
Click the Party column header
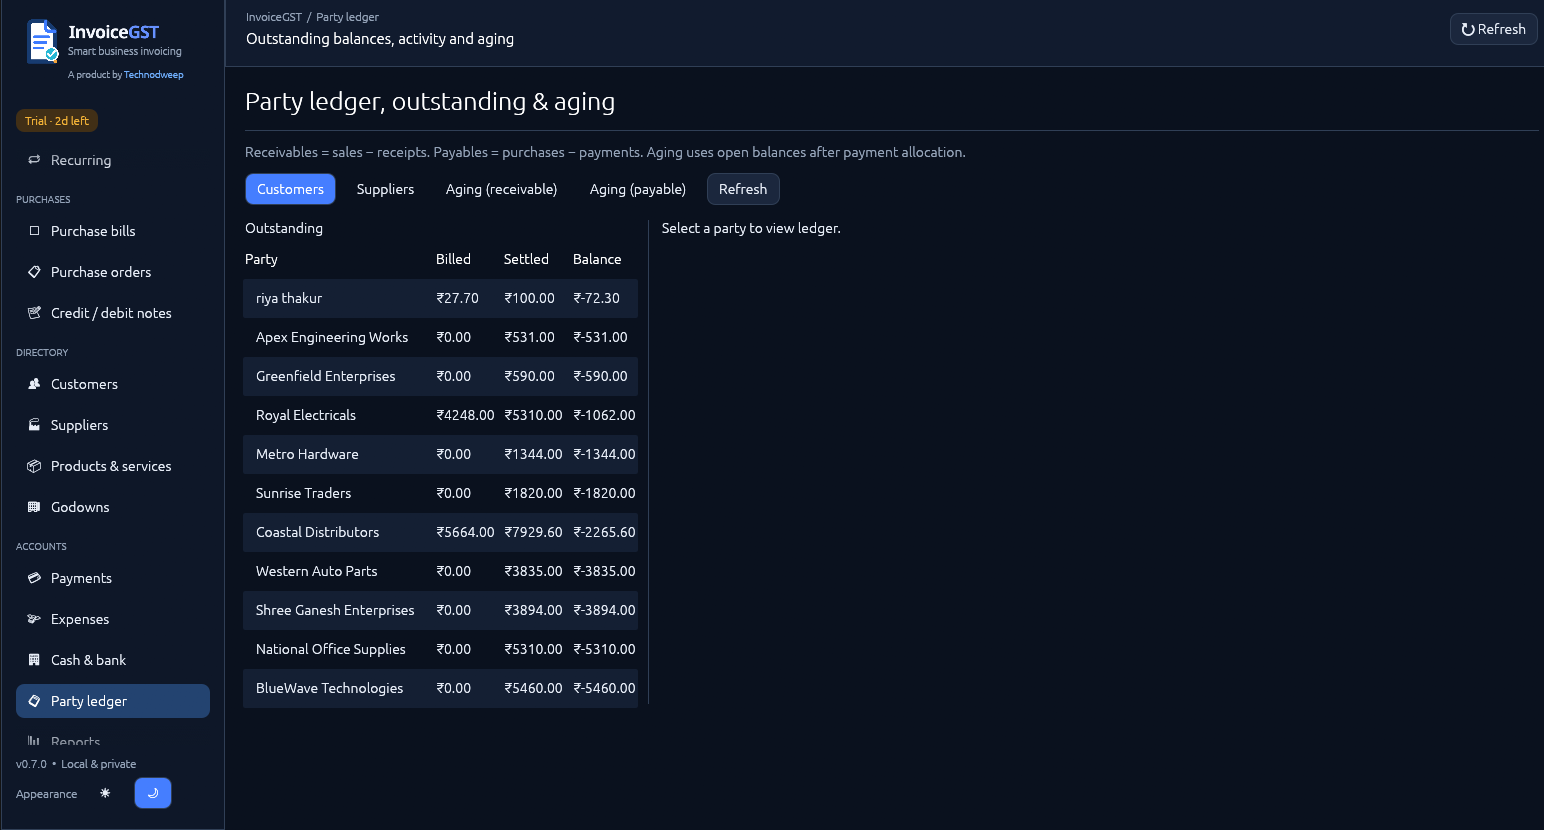(x=261, y=259)
